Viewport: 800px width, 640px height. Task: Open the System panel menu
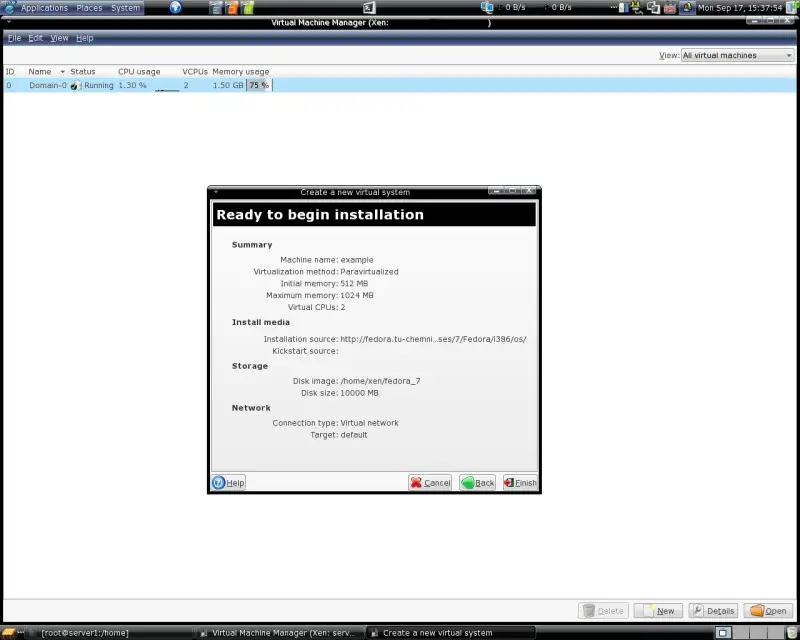click(x=126, y=8)
